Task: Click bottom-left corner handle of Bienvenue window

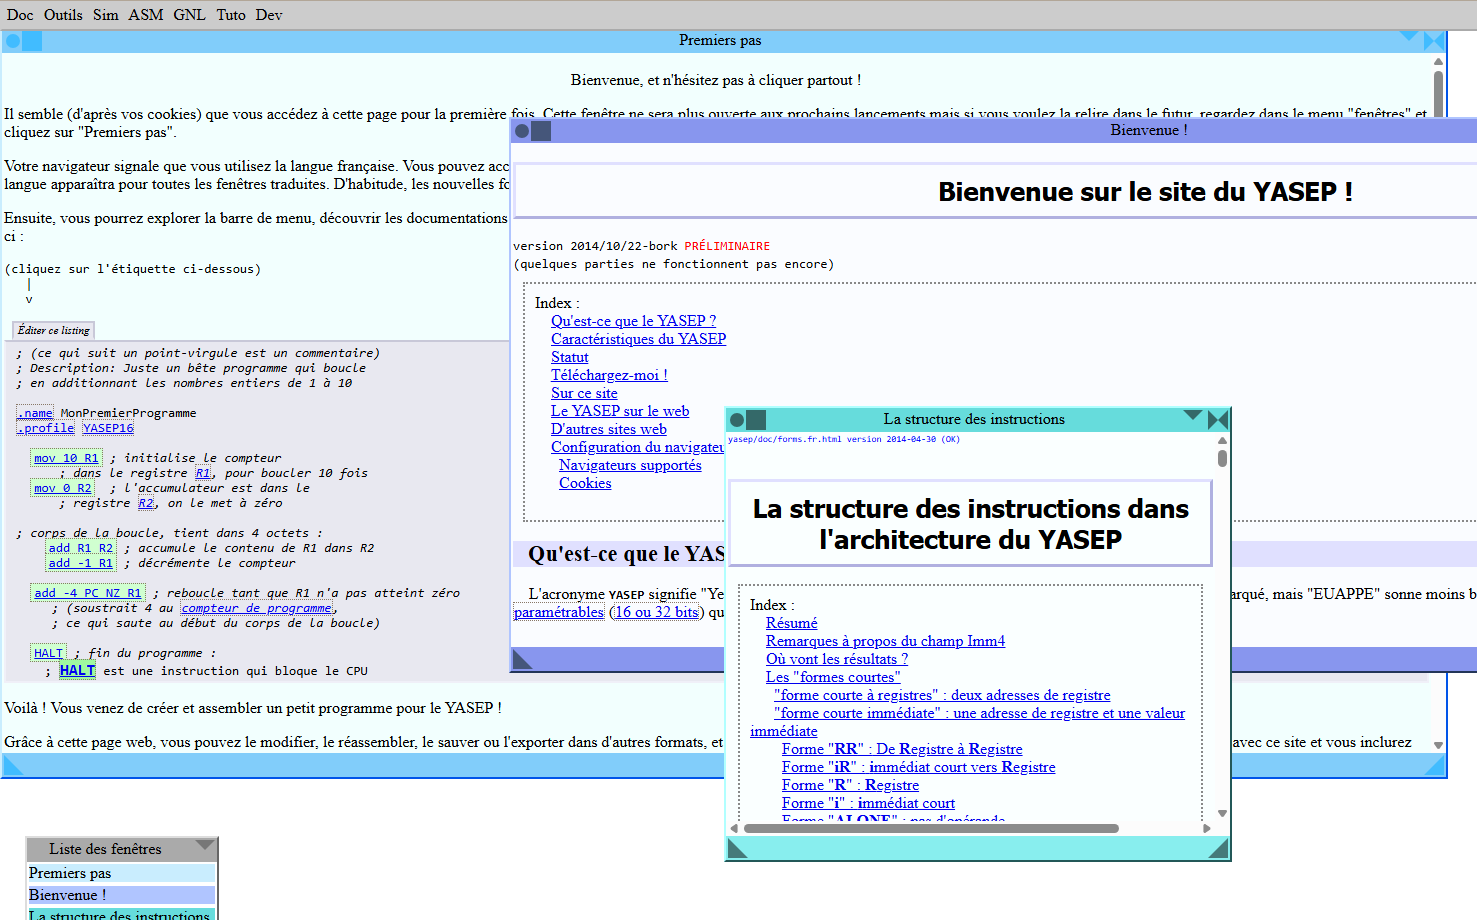Action: point(522,659)
